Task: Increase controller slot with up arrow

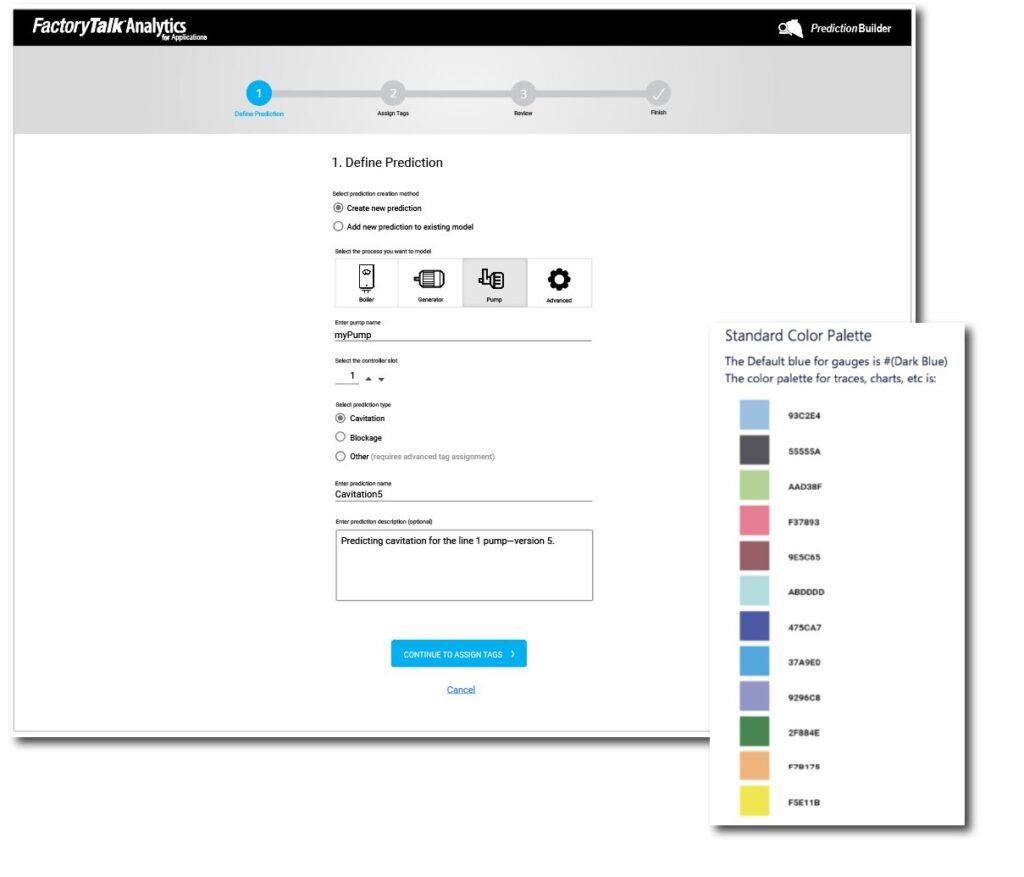Action: click(368, 379)
